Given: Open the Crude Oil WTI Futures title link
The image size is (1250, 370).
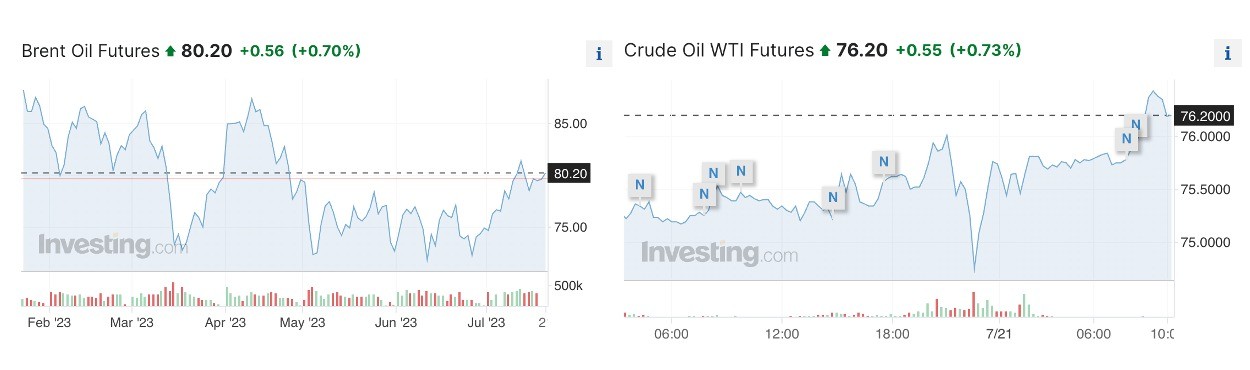Looking at the screenshot, I should point(719,51).
